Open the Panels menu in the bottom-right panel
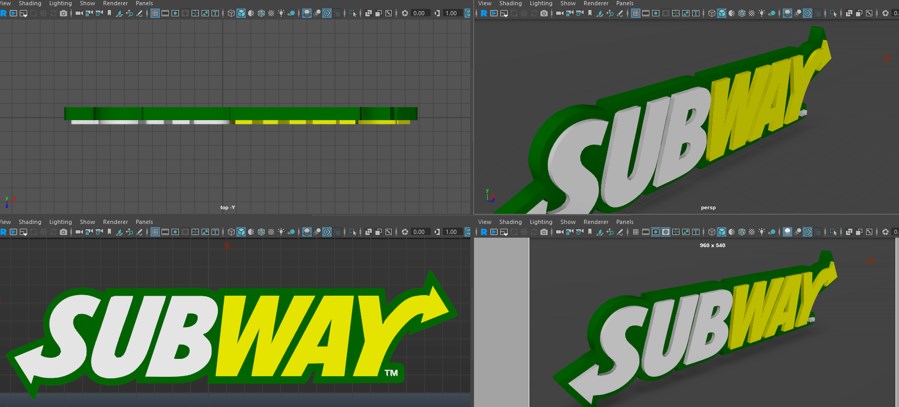This screenshot has width=899, height=407. click(x=624, y=221)
